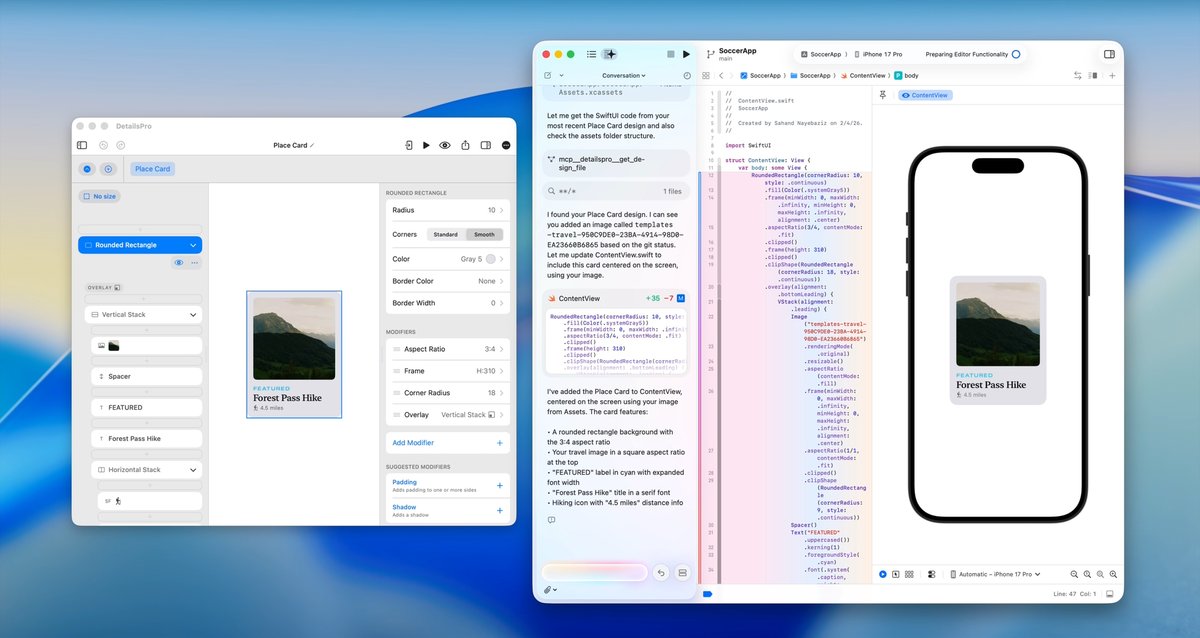Open conversation history clock icon
The image size is (1200, 638).
687,75
